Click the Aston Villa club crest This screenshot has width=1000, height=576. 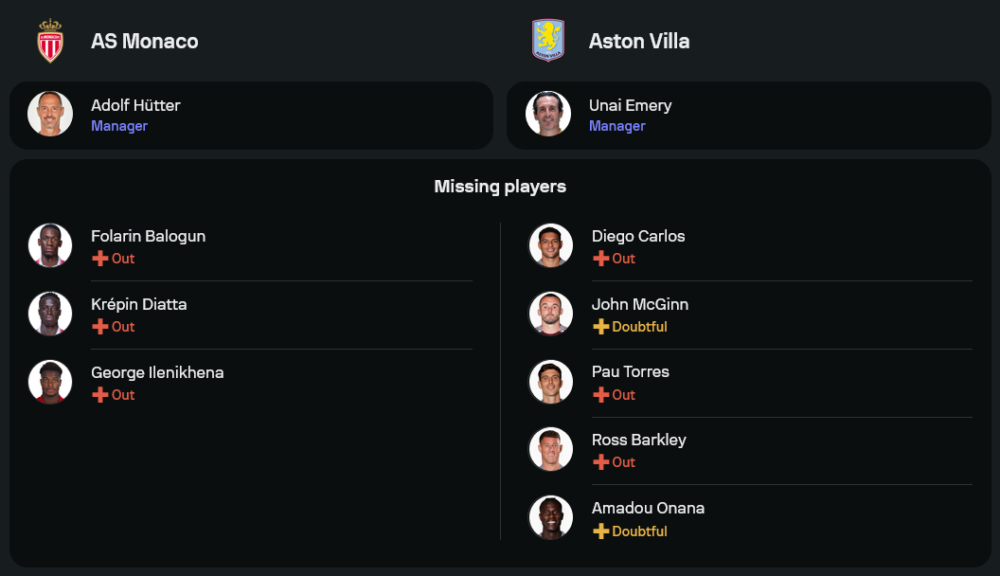click(548, 41)
